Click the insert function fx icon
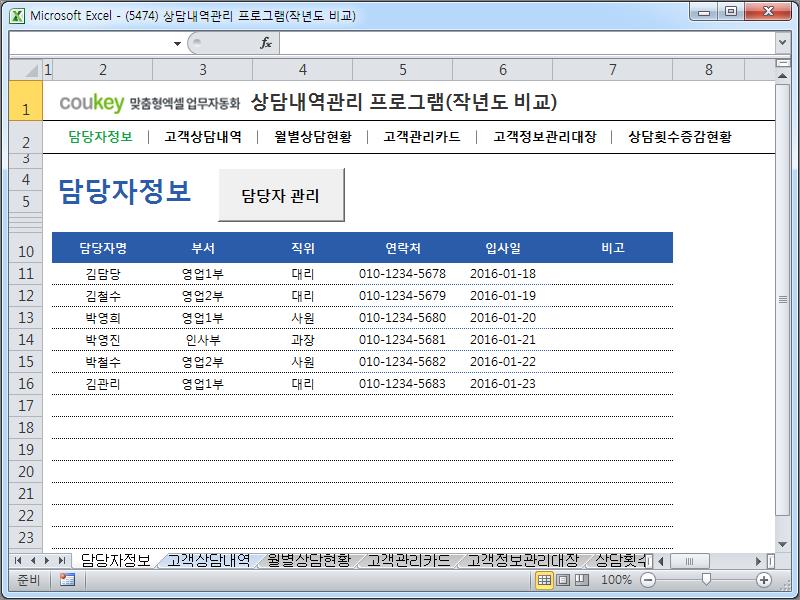 click(x=266, y=43)
